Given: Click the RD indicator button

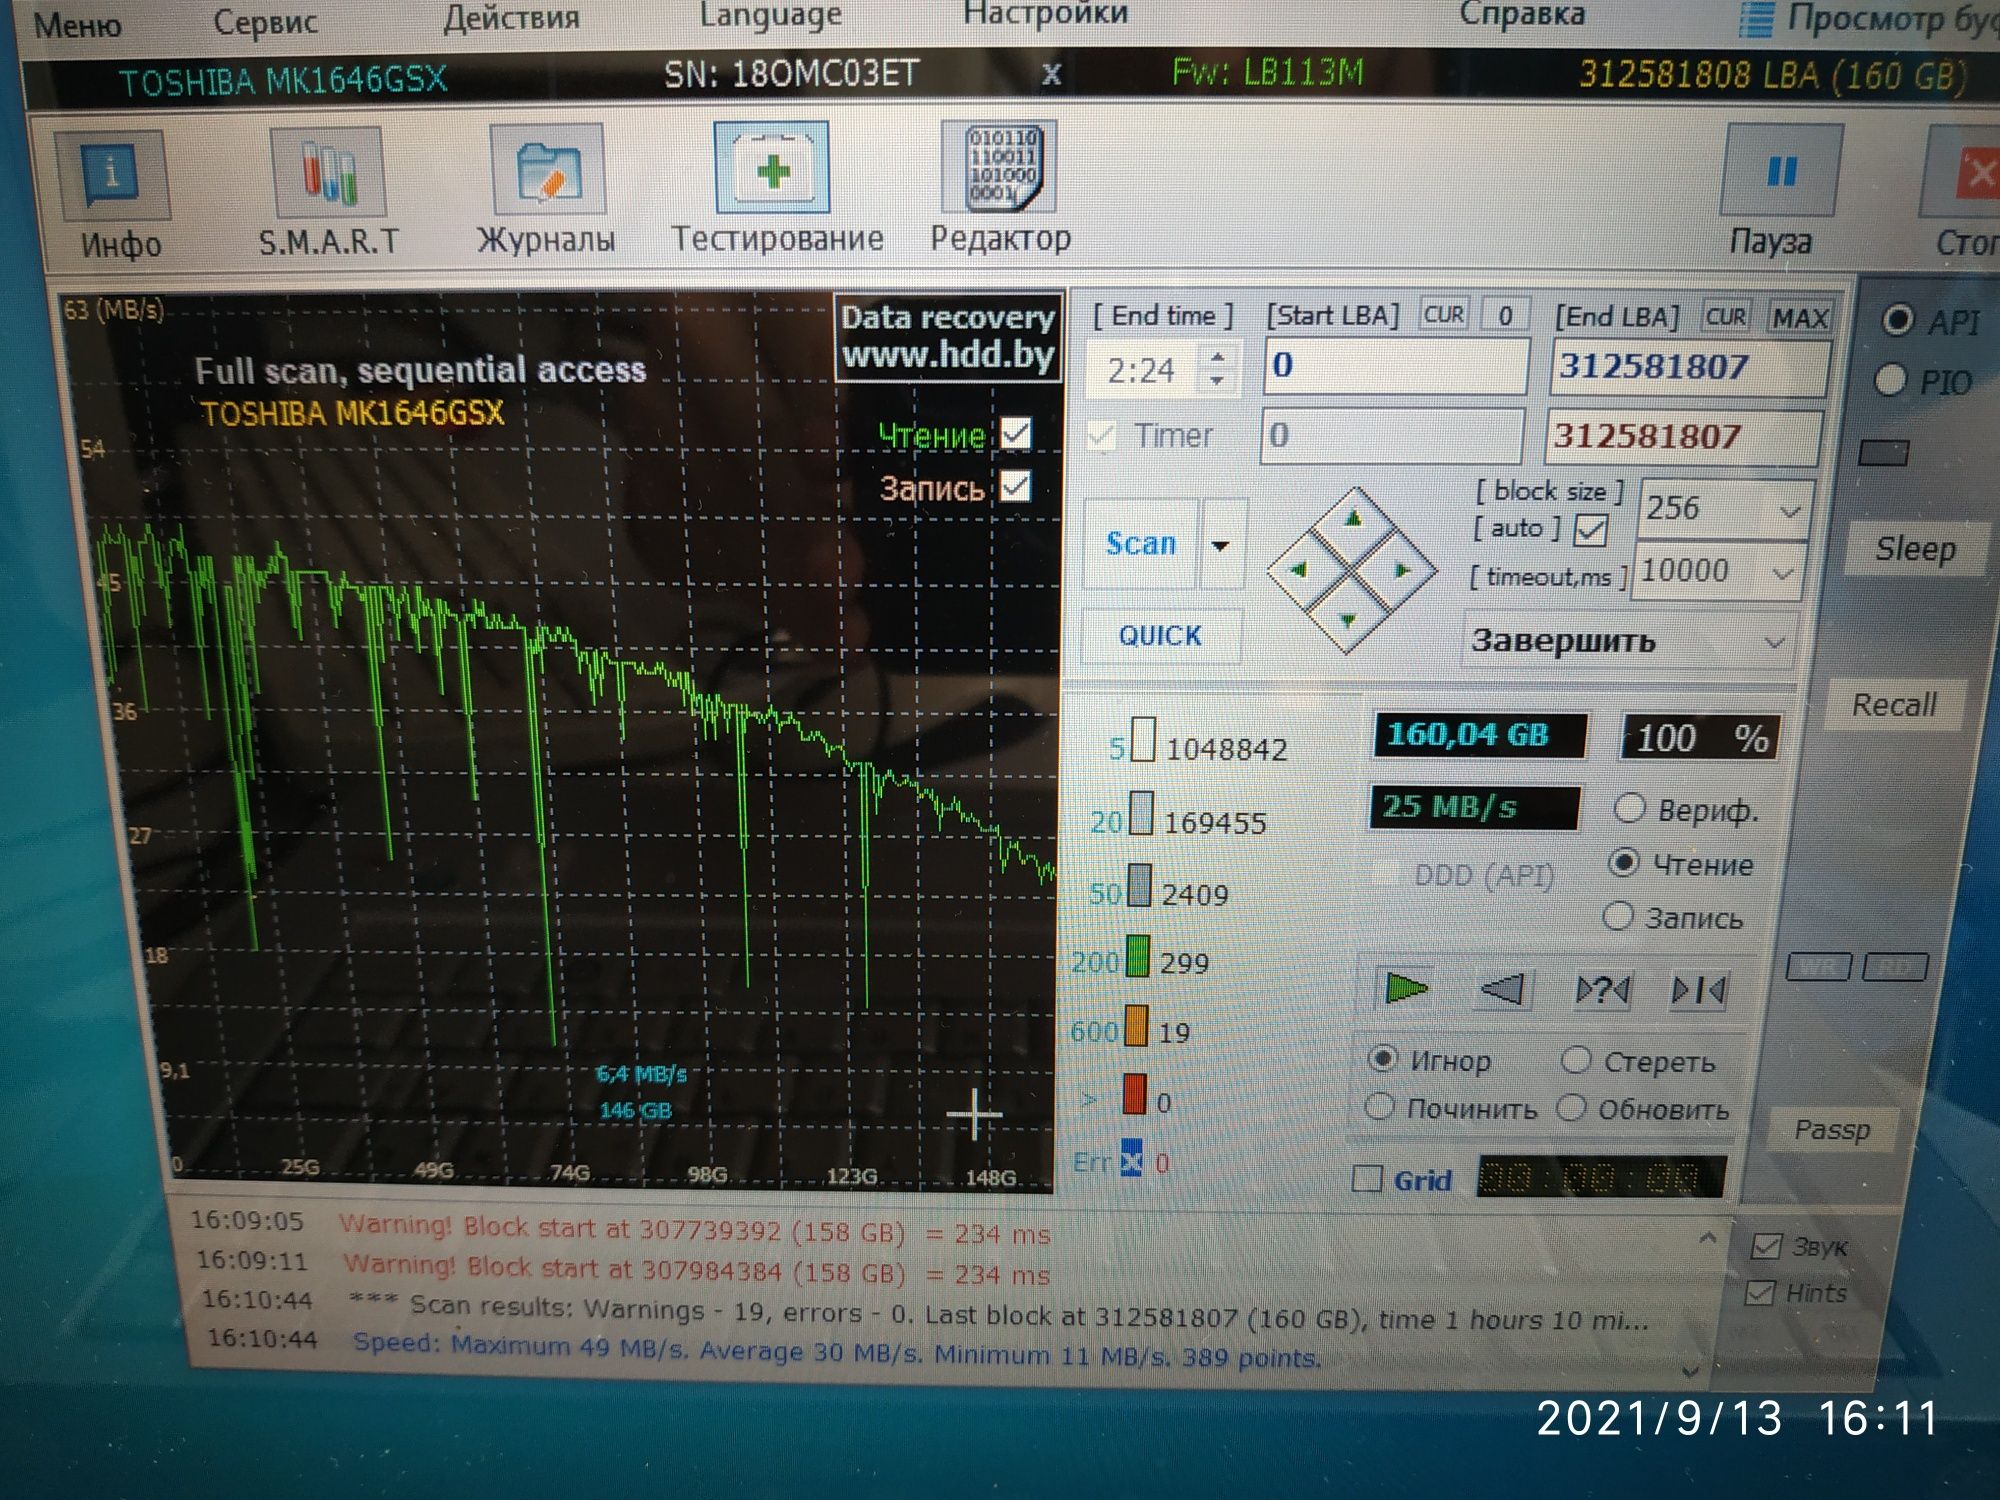Looking at the screenshot, I should [x=1895, y=966].
